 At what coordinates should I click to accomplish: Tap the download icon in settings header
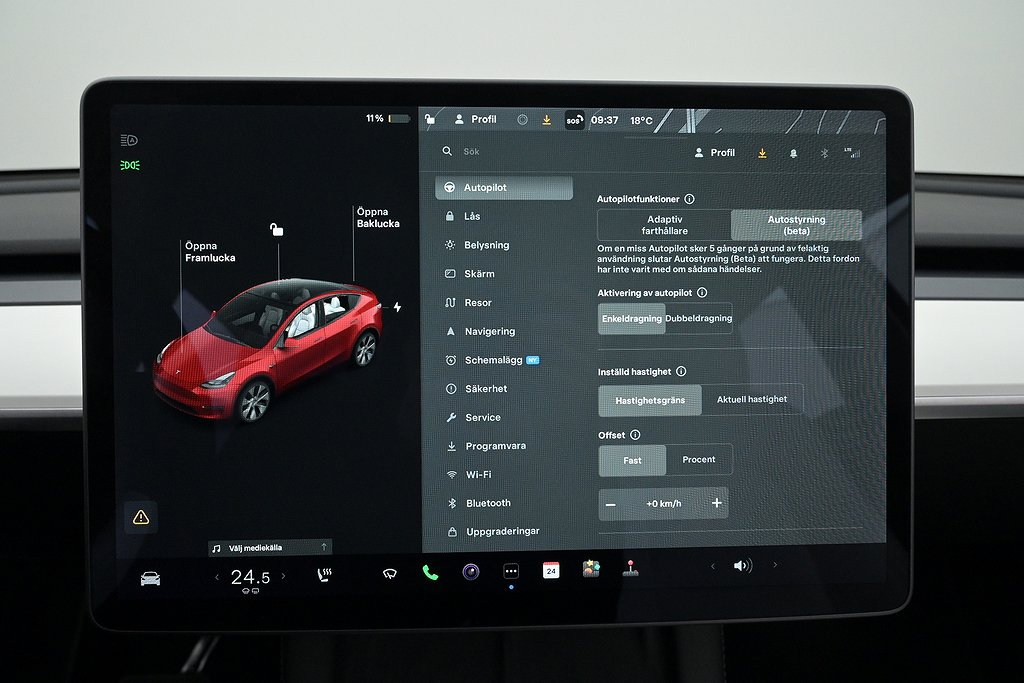click(762, 153)
